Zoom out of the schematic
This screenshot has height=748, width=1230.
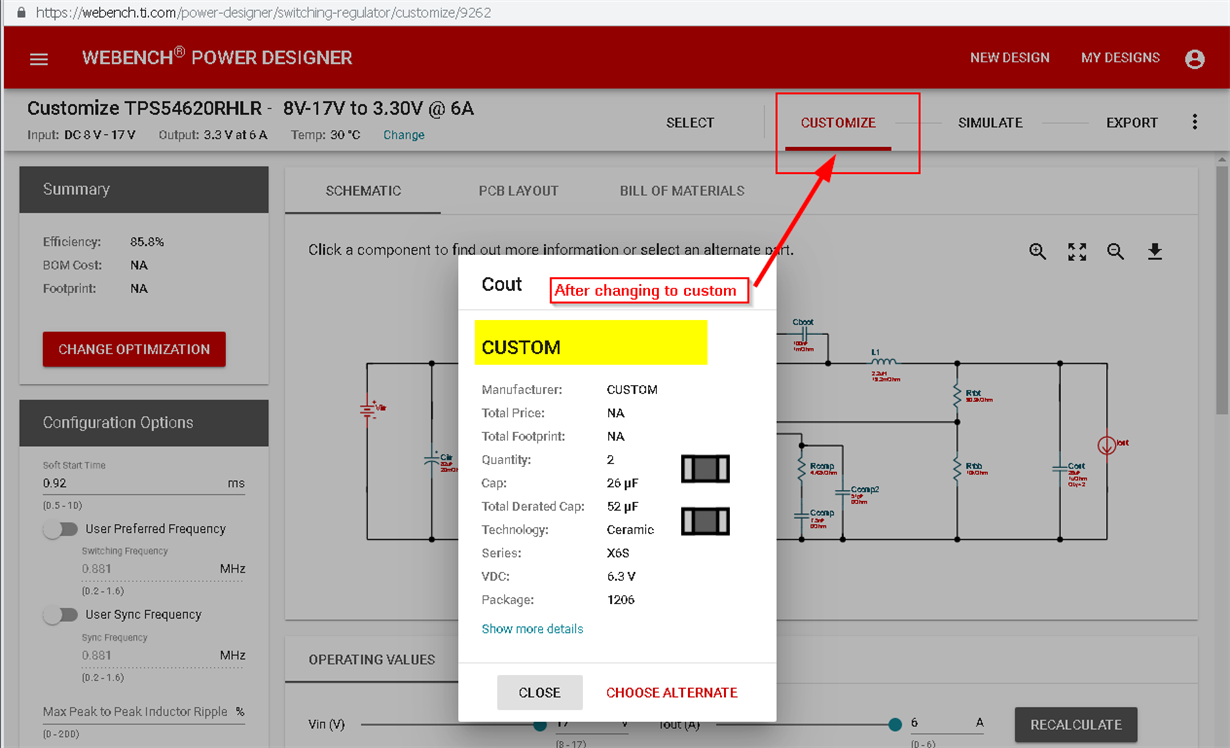coord(1116,252)
